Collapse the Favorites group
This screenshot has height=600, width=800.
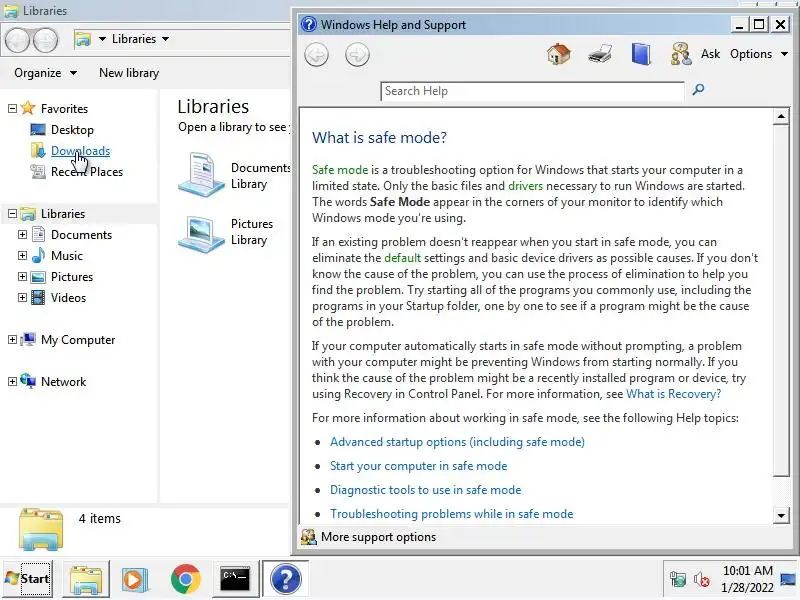[12, 108]
